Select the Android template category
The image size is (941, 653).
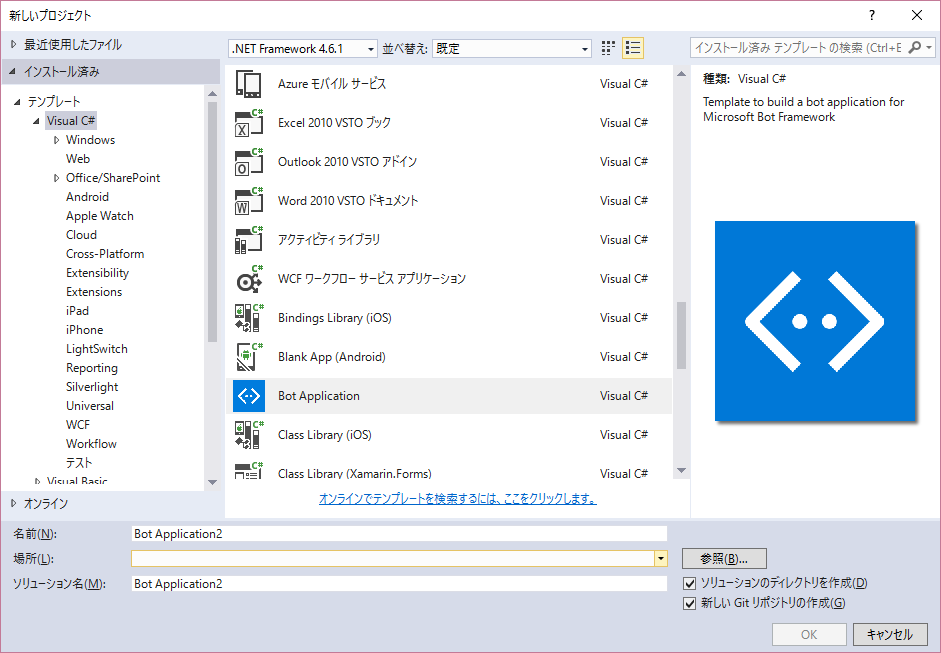(88, 197)
